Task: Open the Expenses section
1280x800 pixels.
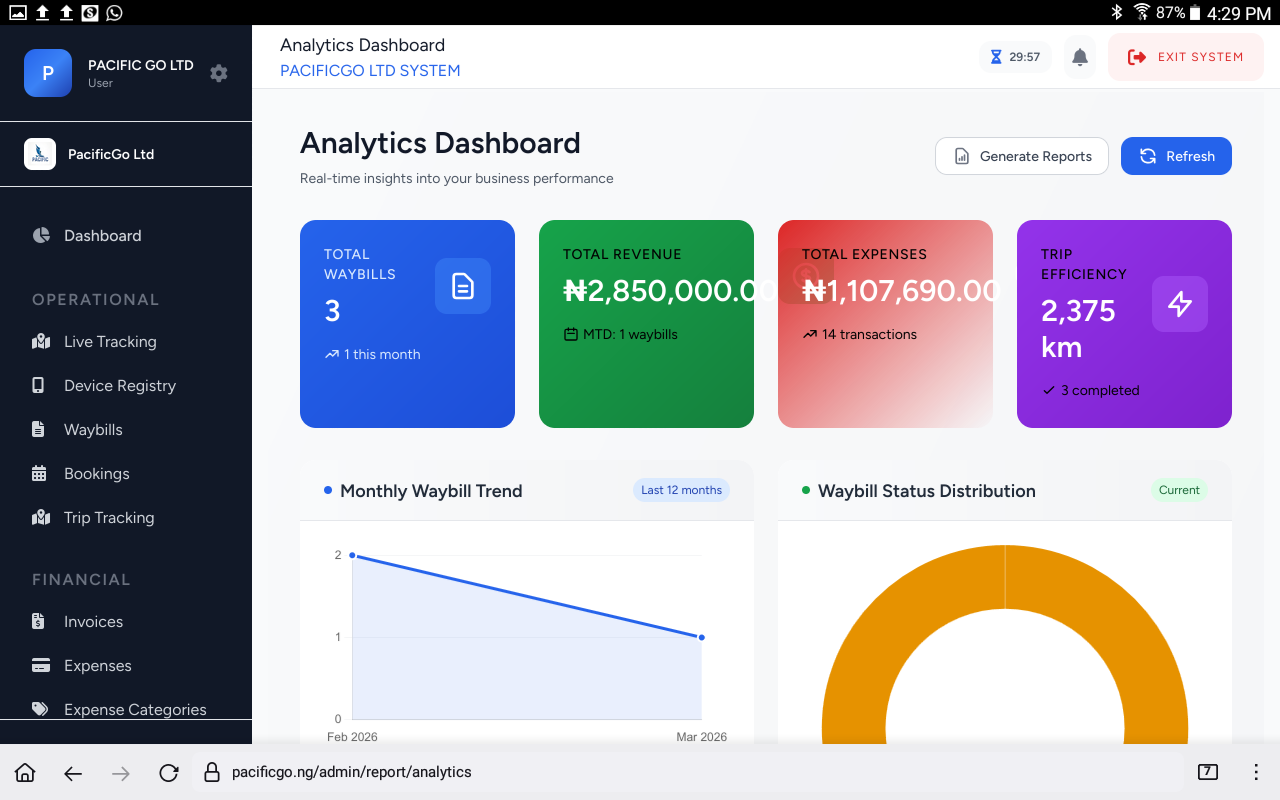Action: 97,665
